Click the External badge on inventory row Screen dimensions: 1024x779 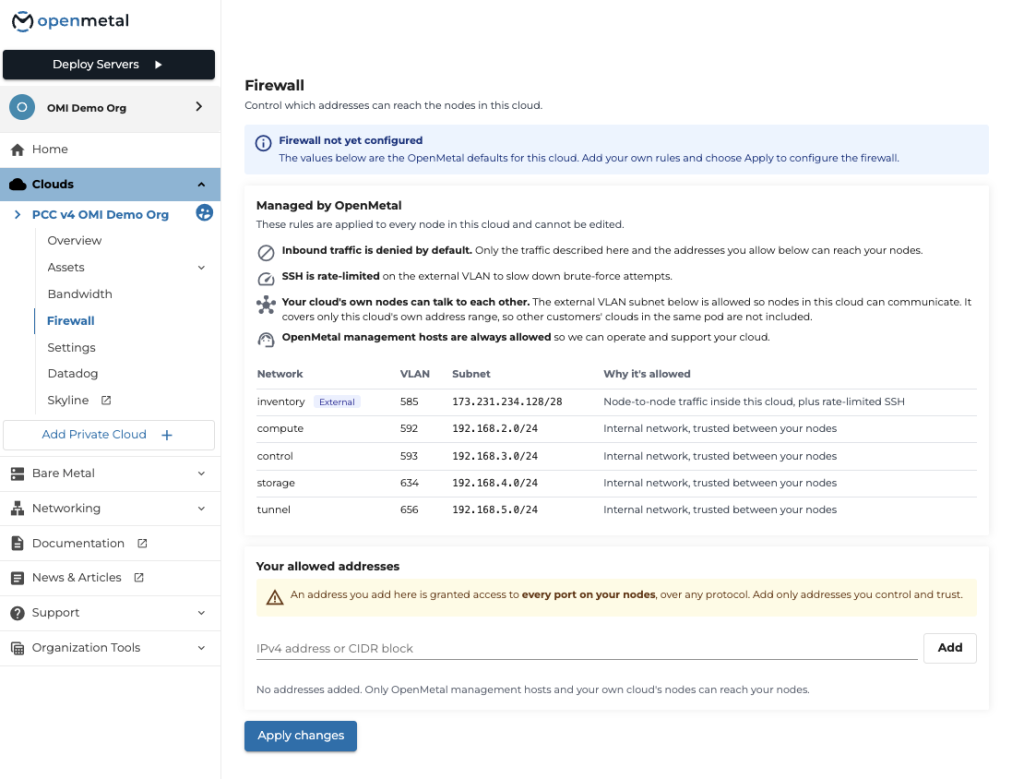coord(337,402)
